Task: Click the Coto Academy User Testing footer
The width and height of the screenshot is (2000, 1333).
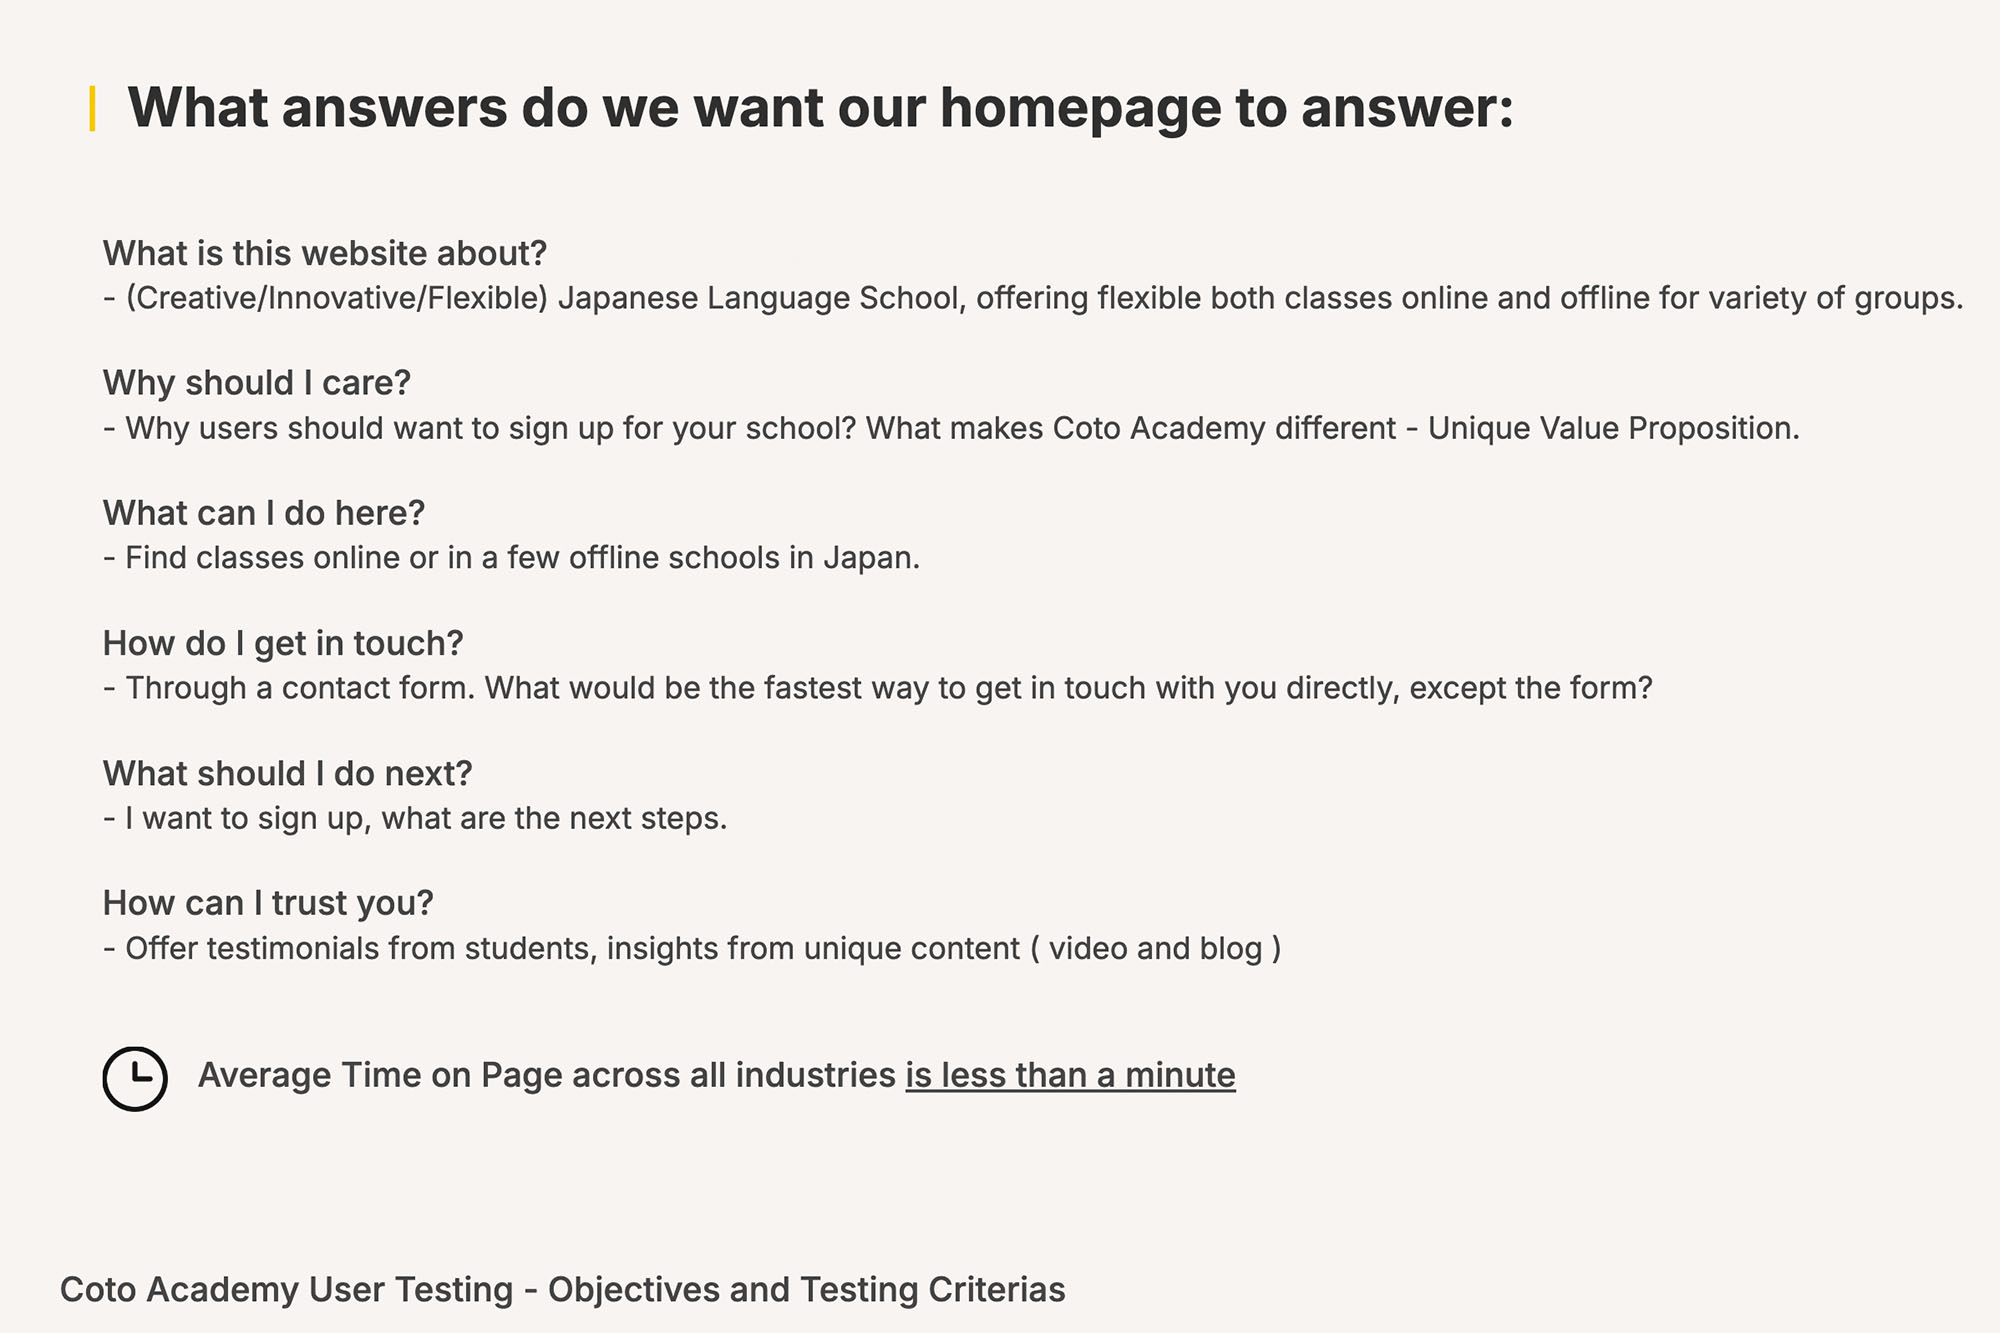Action: (x=563, y=1290)
